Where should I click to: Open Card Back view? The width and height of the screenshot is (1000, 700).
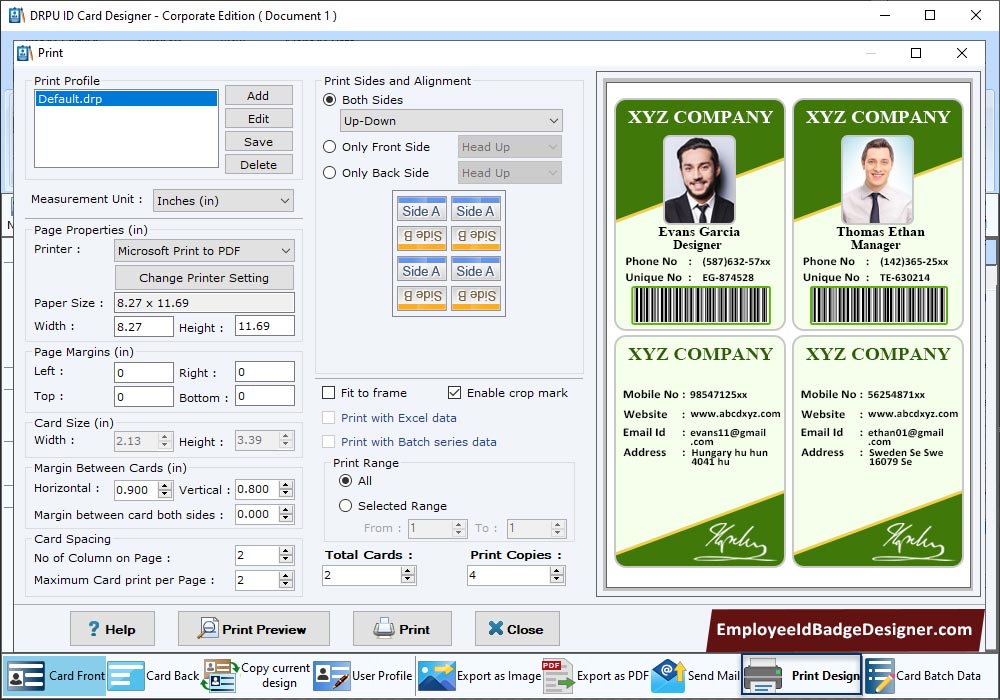pos(154,676)
